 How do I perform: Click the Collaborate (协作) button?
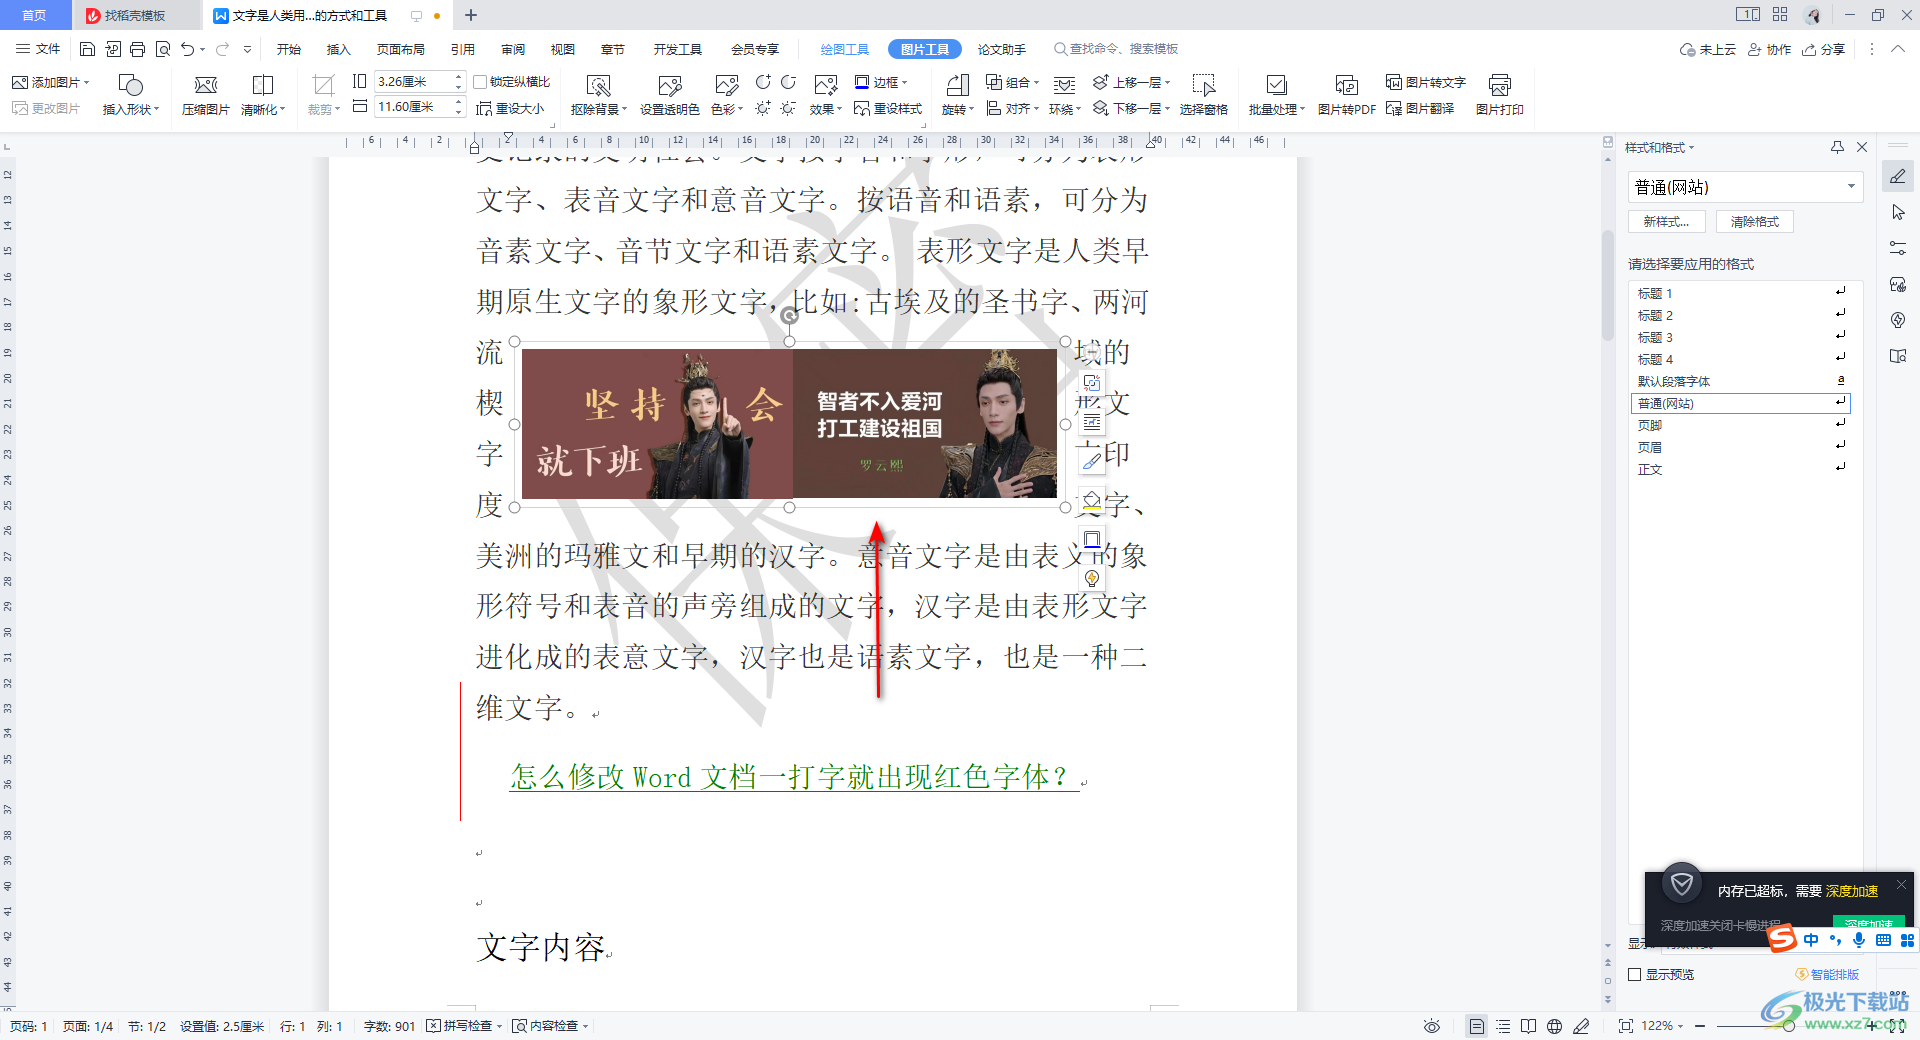[x=1769, y=49]
